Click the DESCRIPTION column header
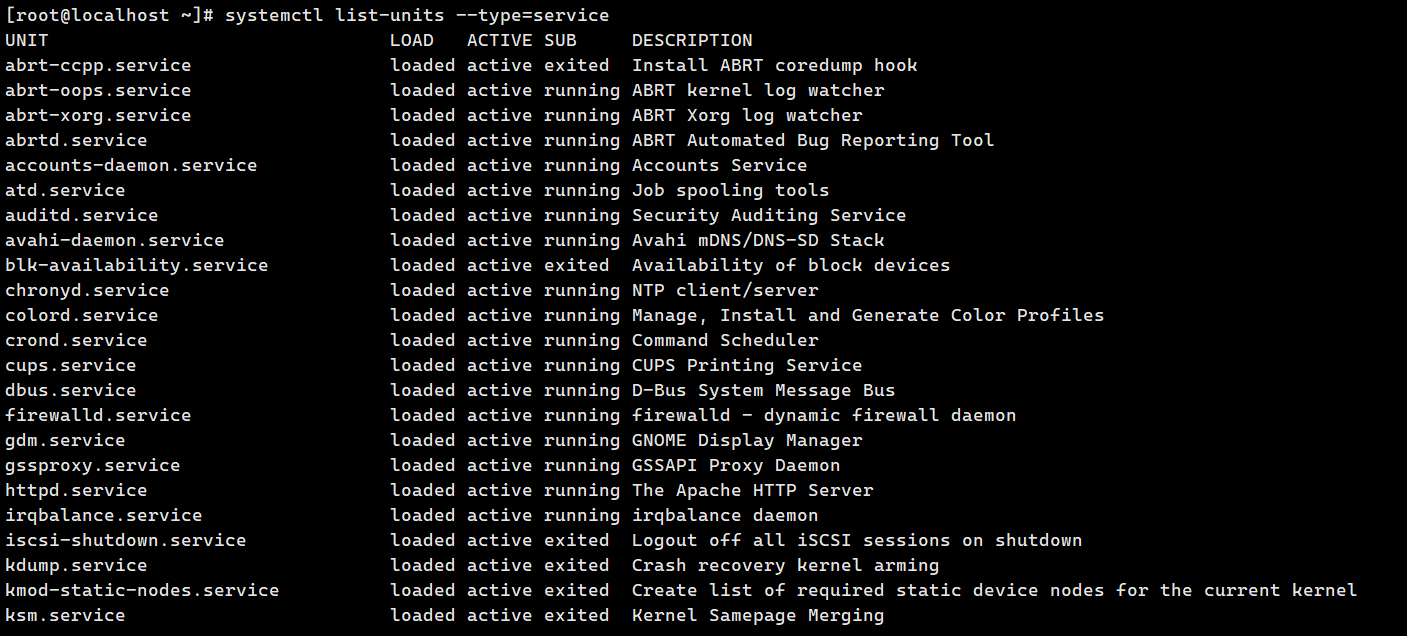Screen dimensions: 1407x636 [692, 40]
